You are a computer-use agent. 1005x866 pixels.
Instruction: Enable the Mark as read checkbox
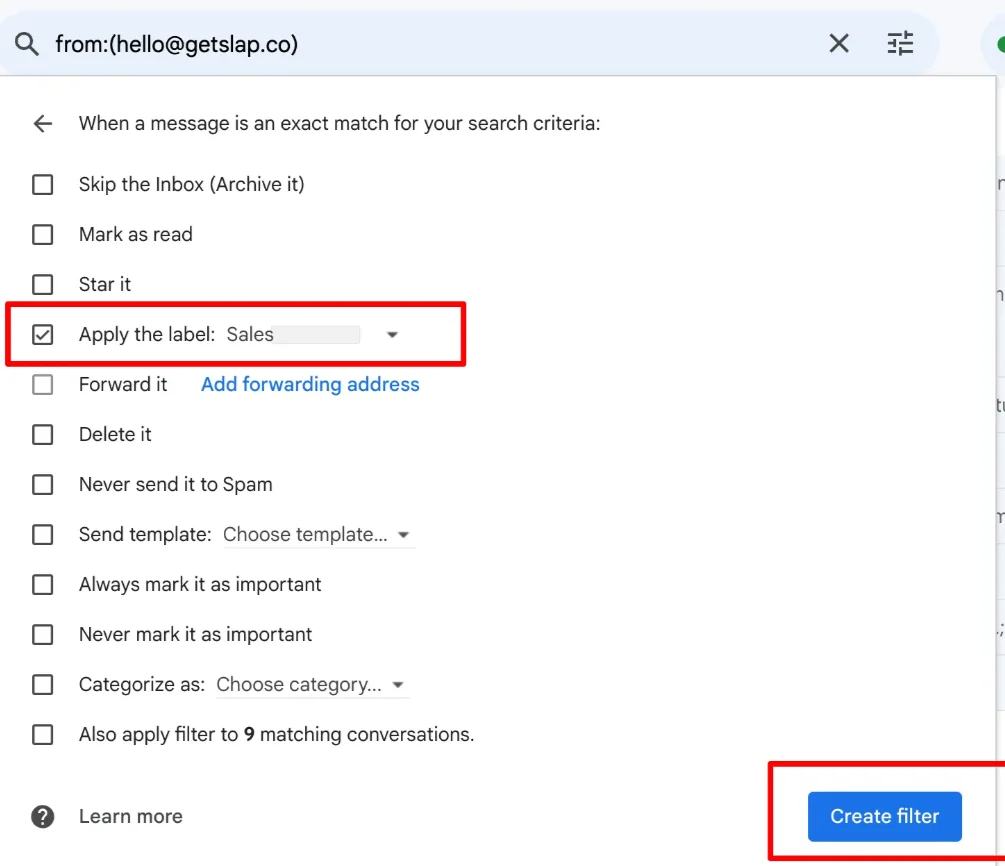[x=42, y=235]
